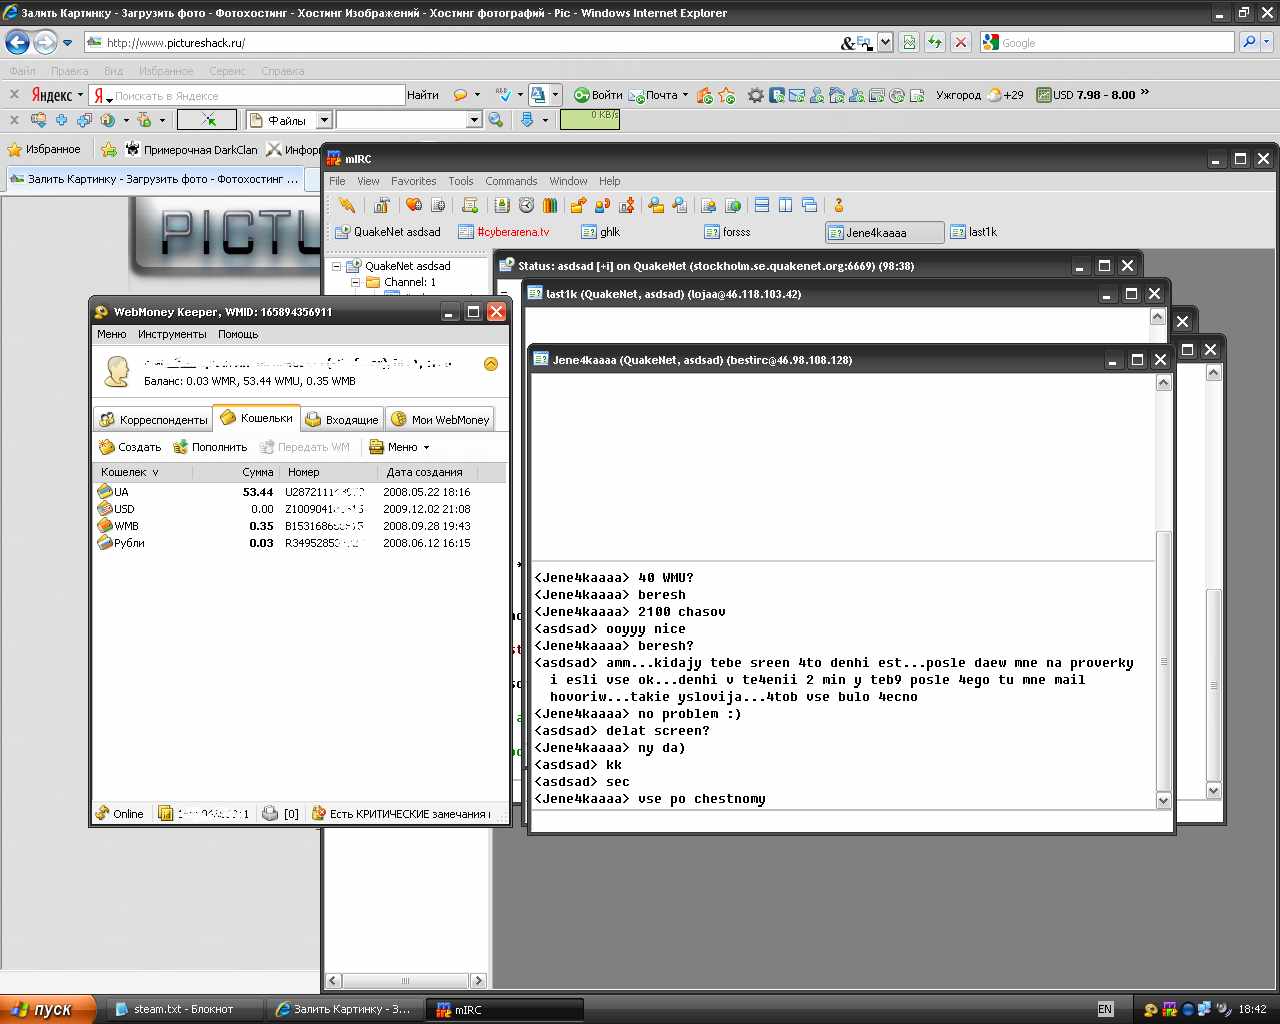
Task: Switch to last1k query in mIRC switchbar
Action: pyautogui.click(x=974, y=232)
